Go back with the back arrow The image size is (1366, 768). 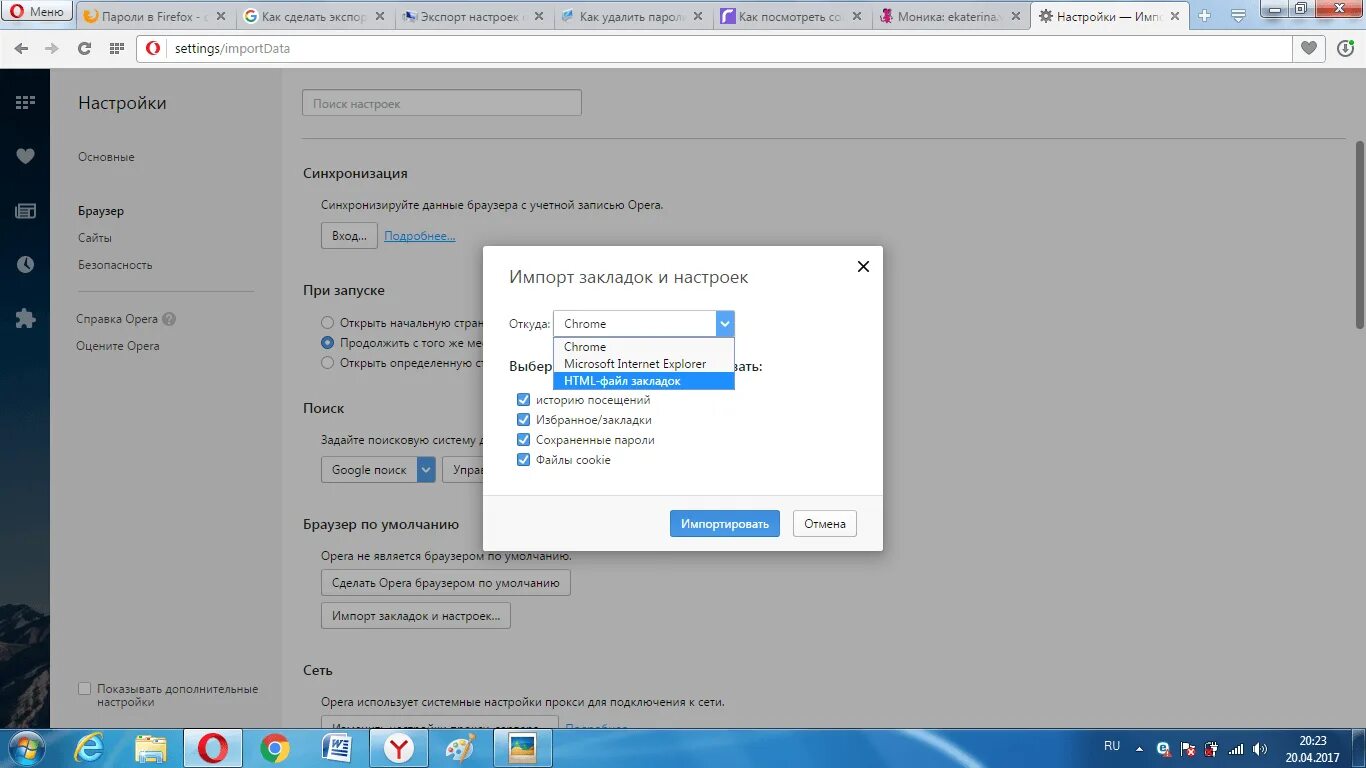tap(21, 49)
